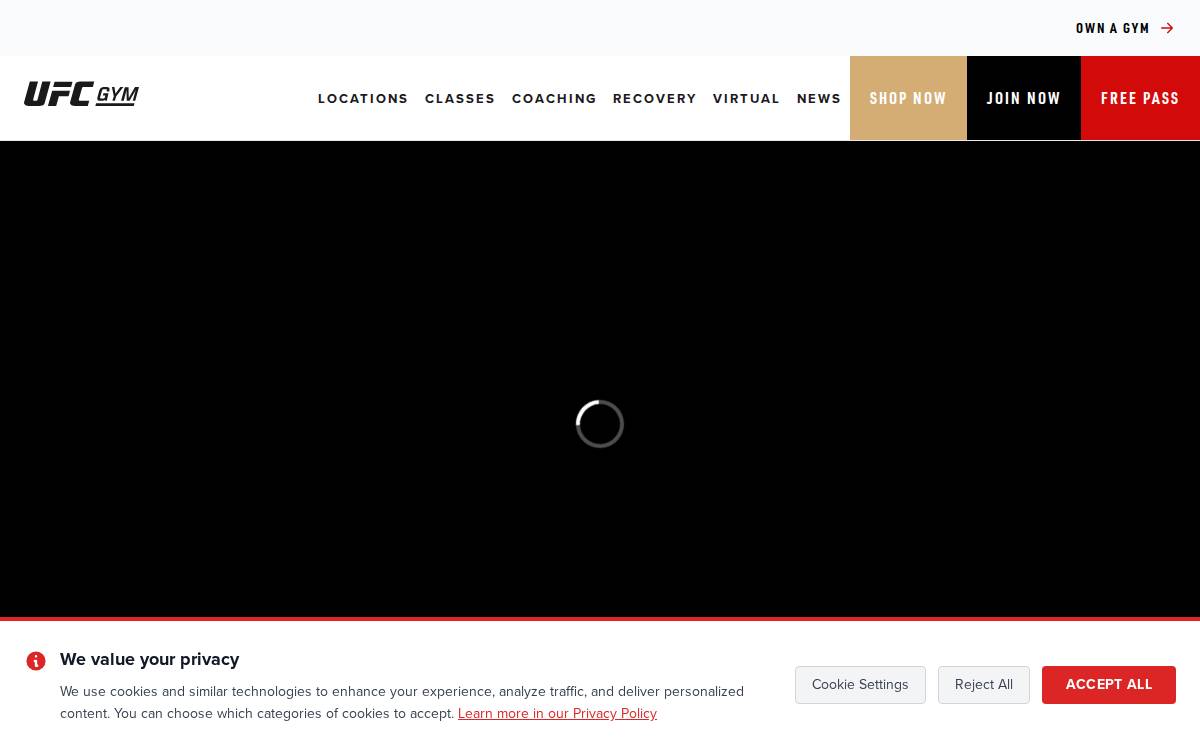The height and width of the screenshot is (750, 1200).
Task: Click the 'We value your privacy' heading
Action: (x=150, y=659)
